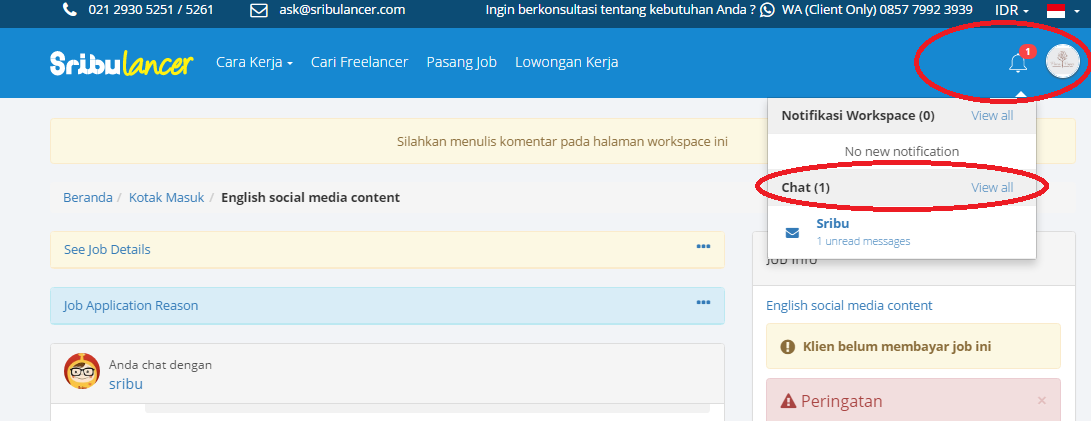Click 'Klien belum membayar job ini' notice
Viewport: 1091px width, 421px height.
coord(897,346)
